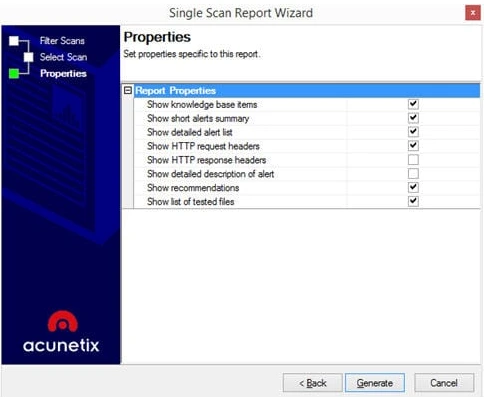Viewport: 484px width, 397px height.
Task: Enable Show HTTP response headers checkbox
Action: 413,160
